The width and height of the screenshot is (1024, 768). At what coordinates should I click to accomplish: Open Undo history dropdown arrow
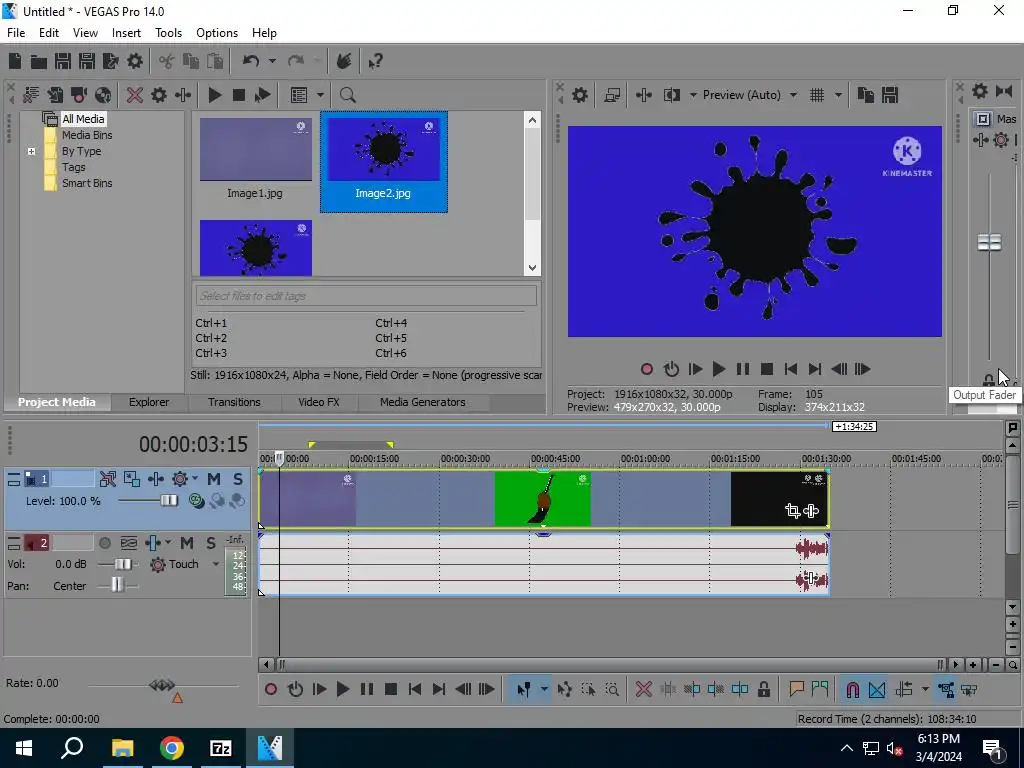tap(272, 61)
